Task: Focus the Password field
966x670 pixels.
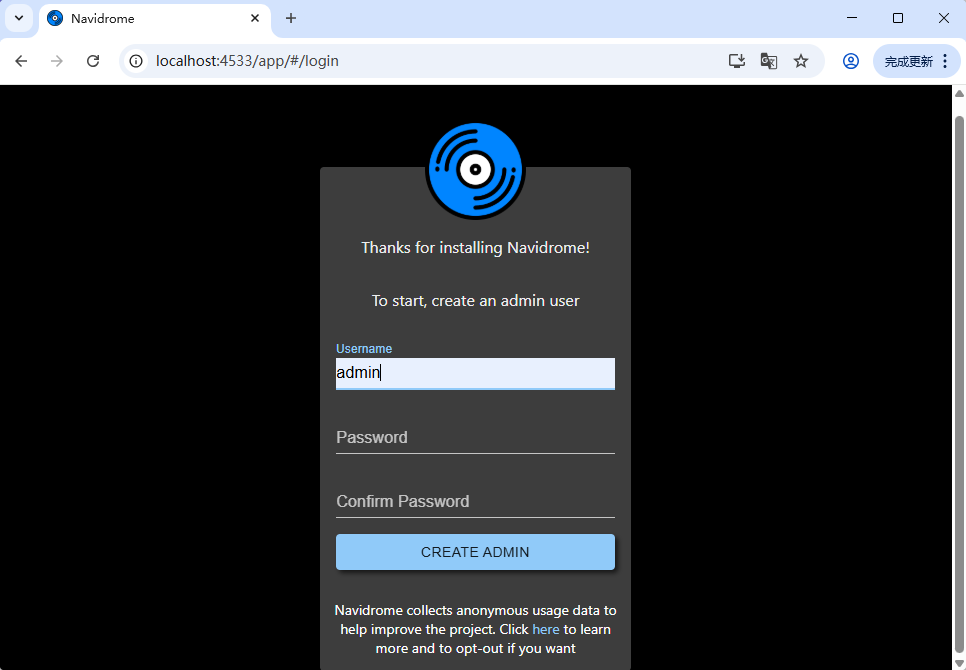Action: click(475, 438)
